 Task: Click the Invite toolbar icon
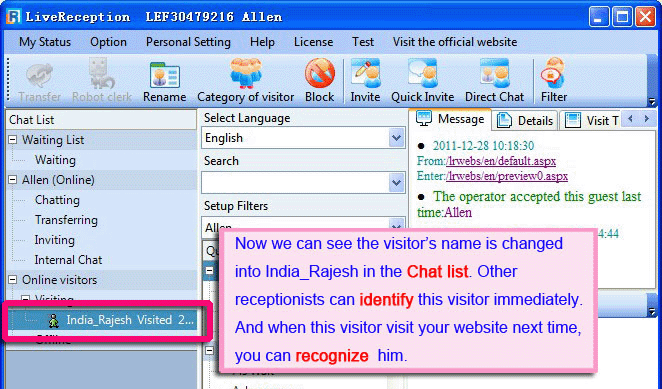pyautogui.click(x=365, y=74)
